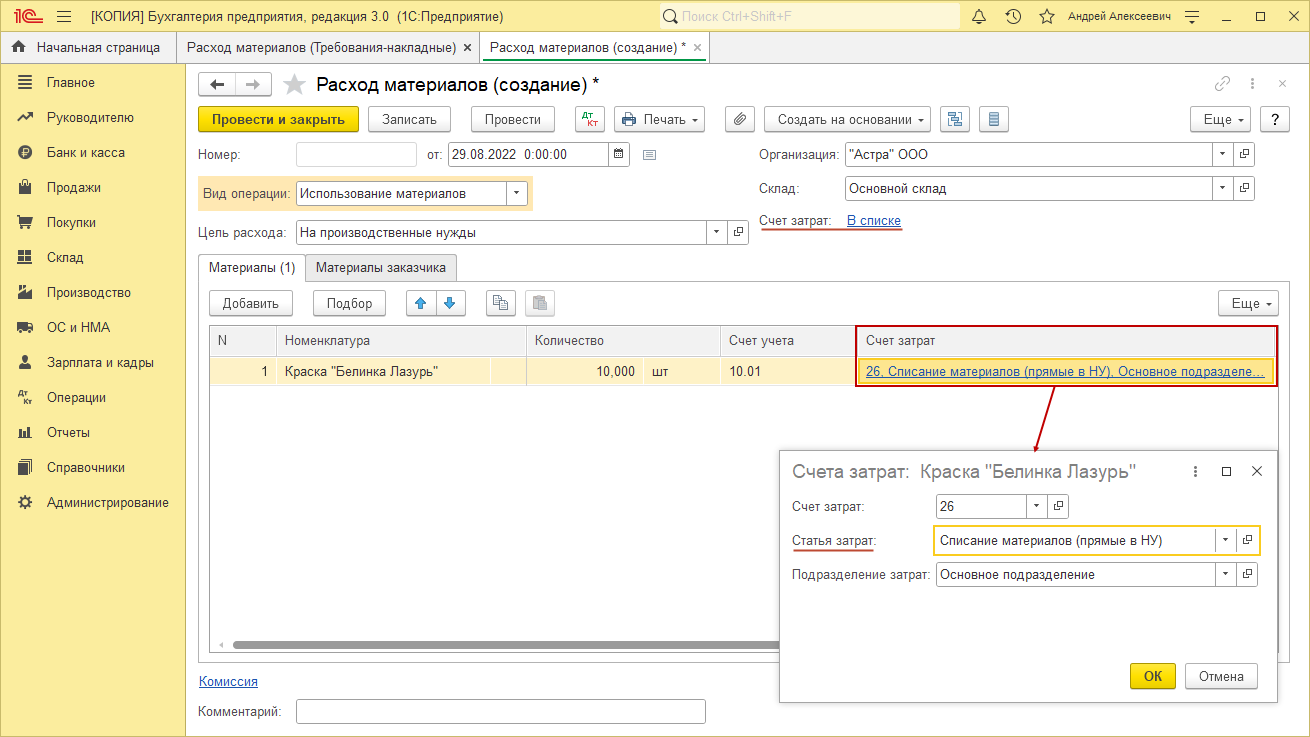1310x737 pixels.
Task: Open the Банк и касса section
Action: [x=86, y=152]
